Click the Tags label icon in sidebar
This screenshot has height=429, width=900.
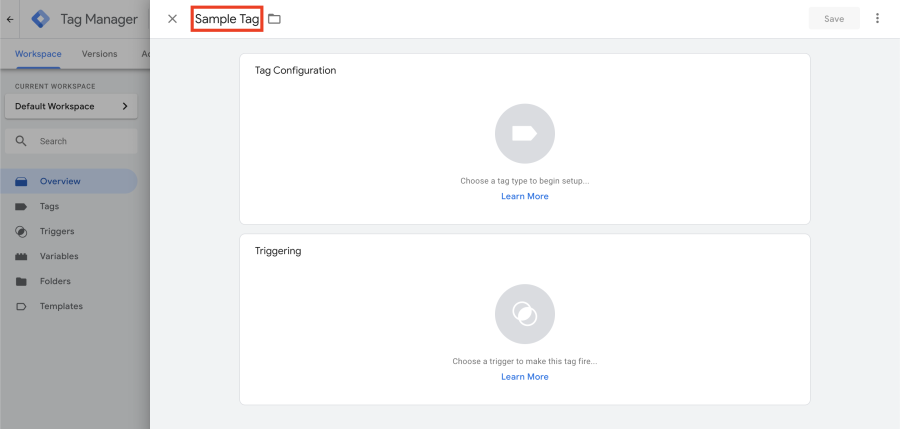pos(21,206)
